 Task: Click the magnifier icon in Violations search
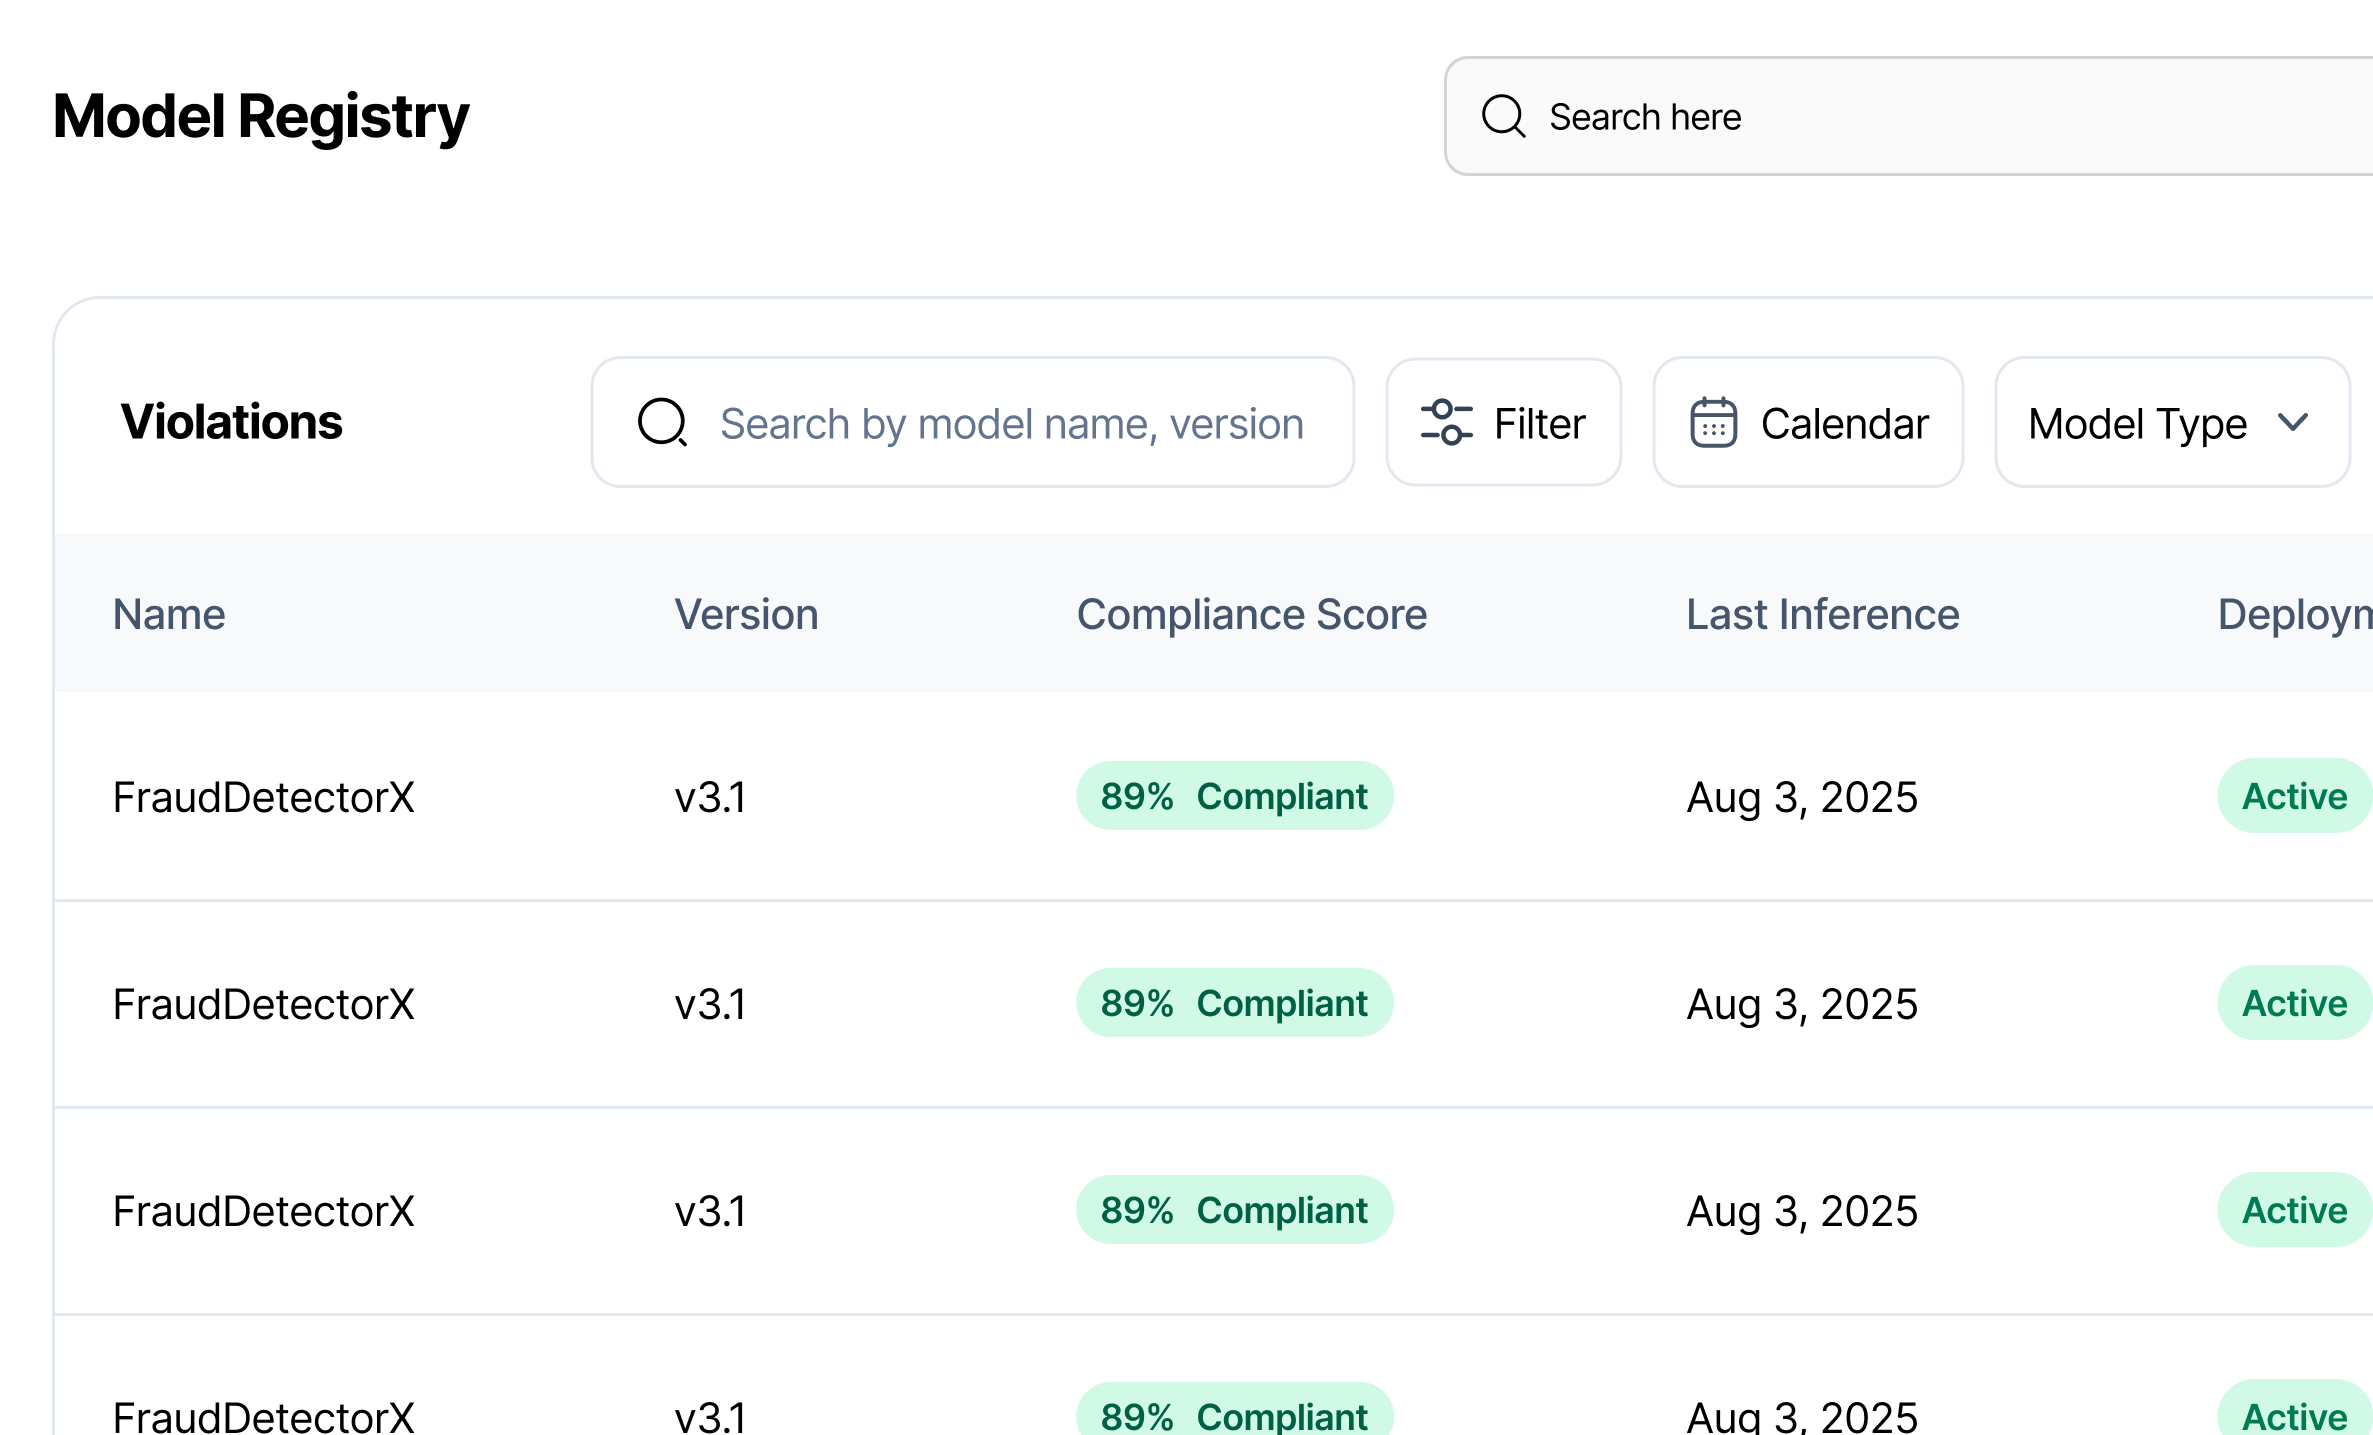tap(662, 422)
